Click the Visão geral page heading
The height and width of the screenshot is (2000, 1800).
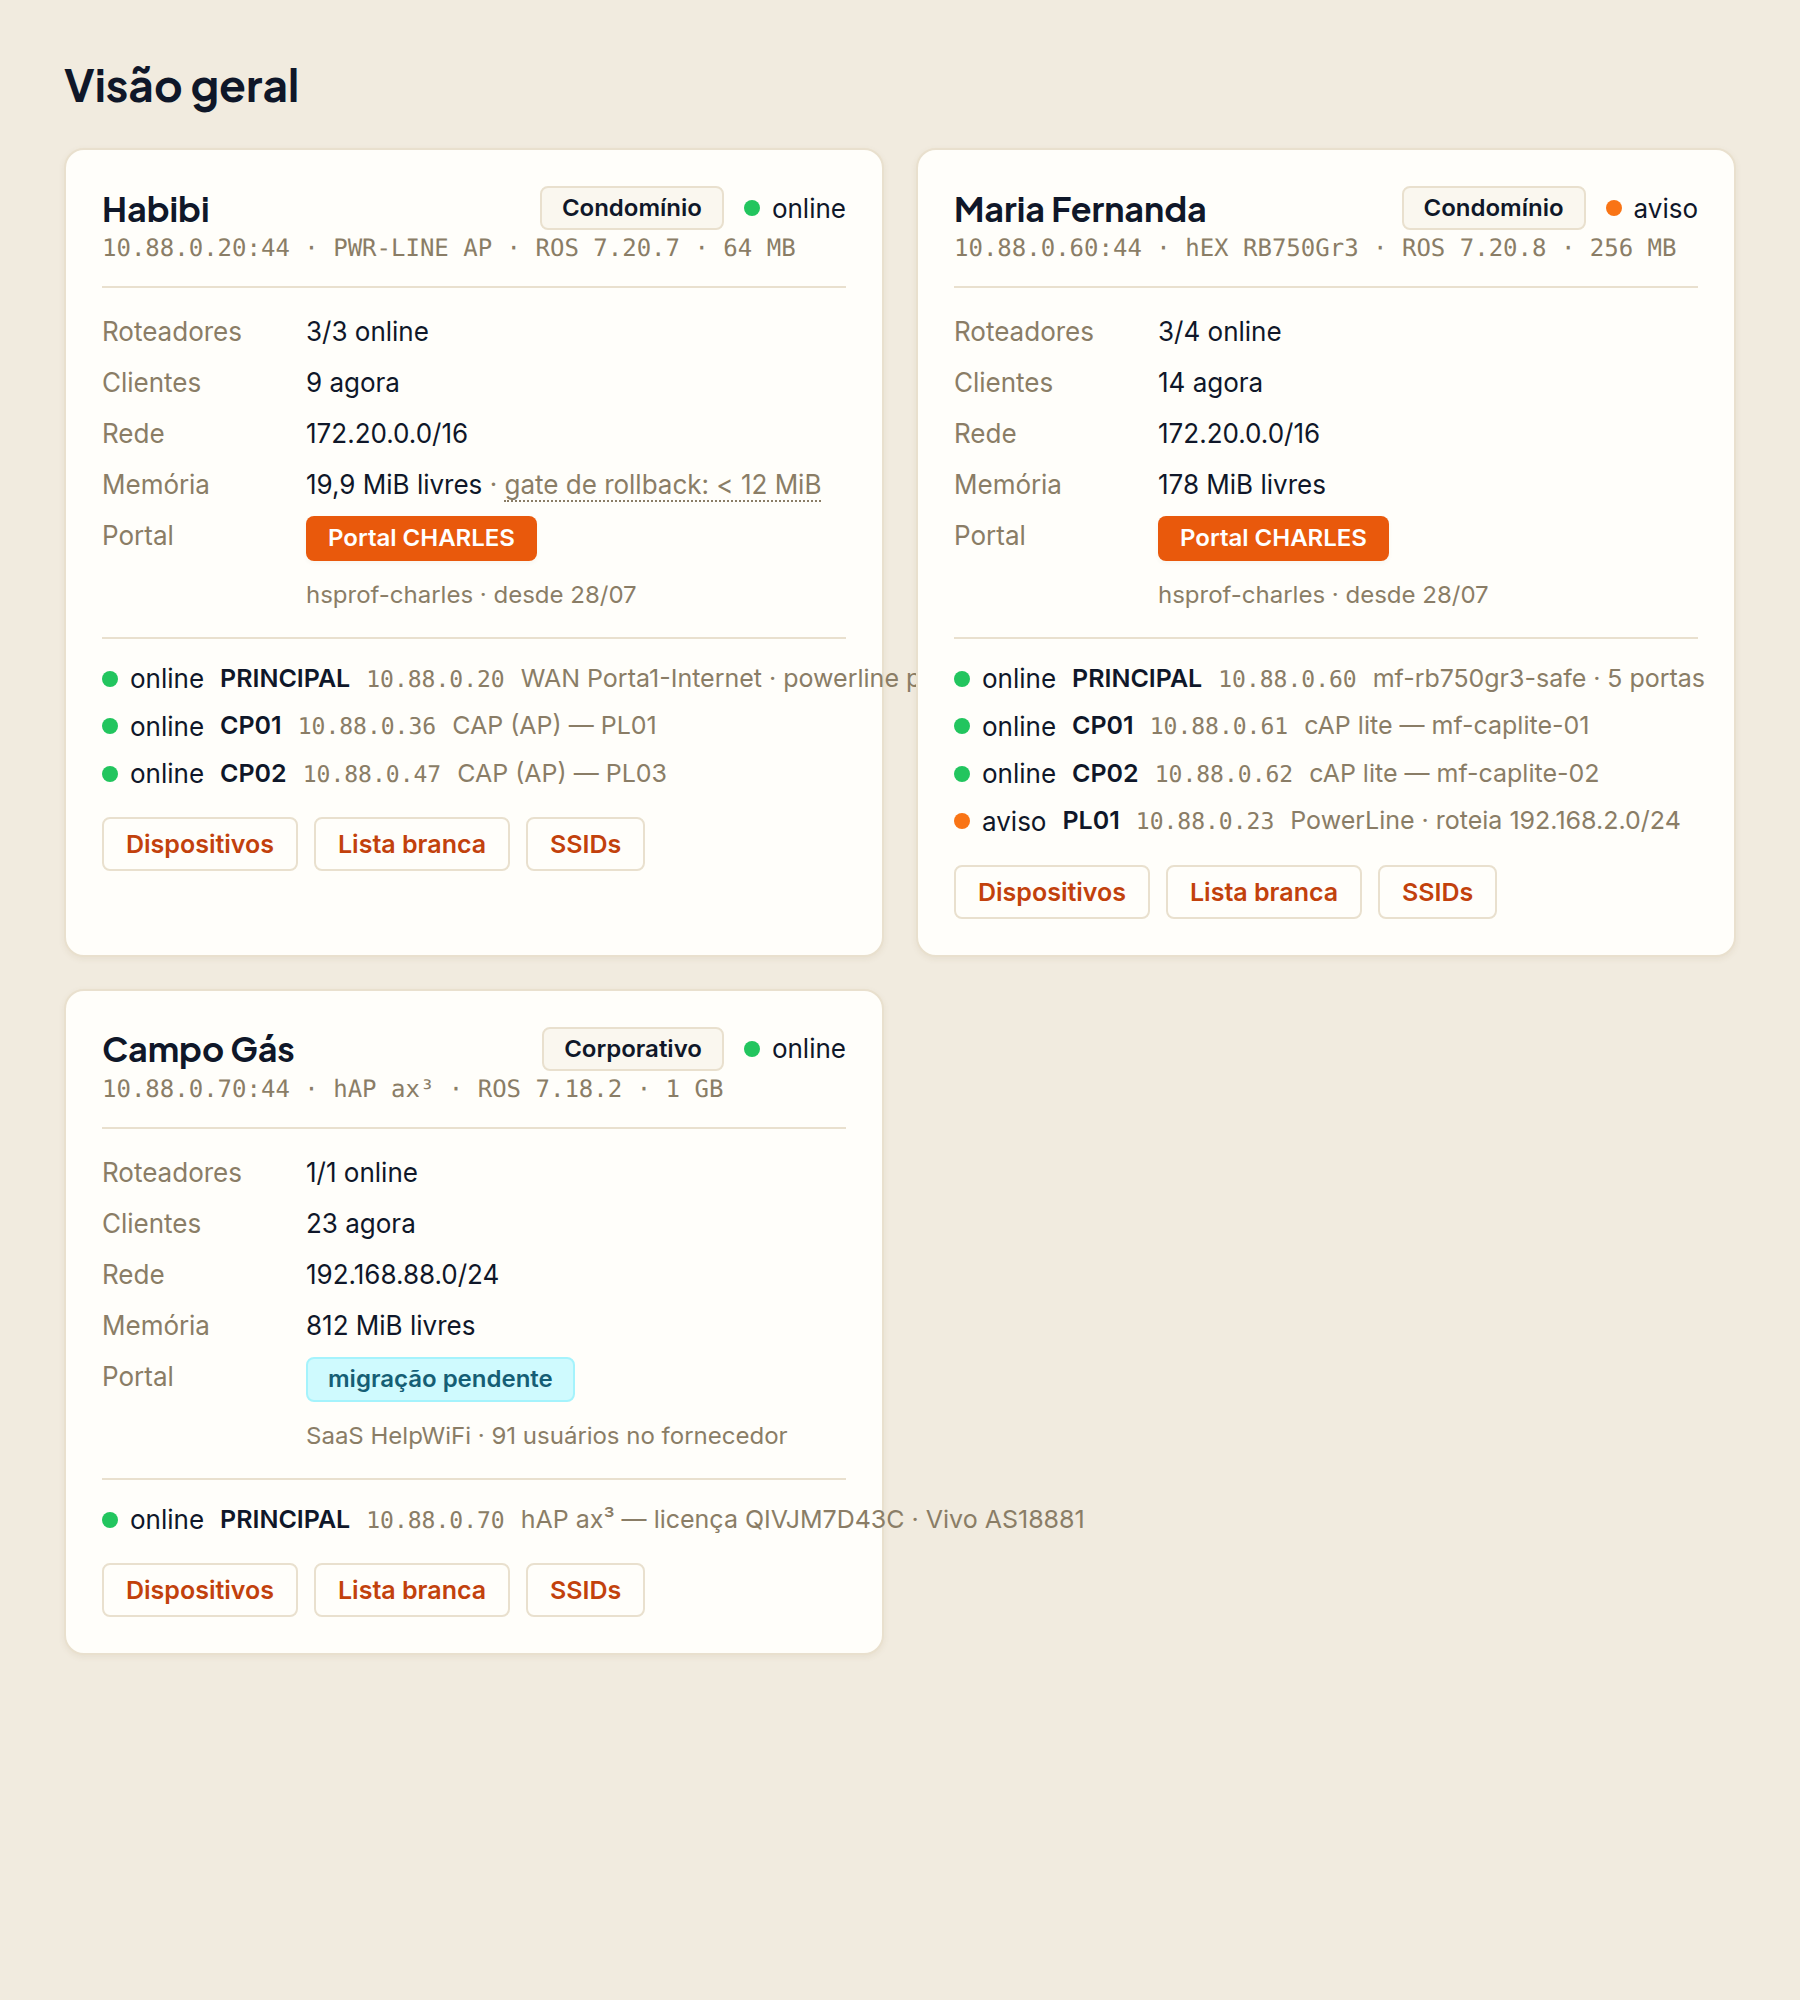(x=181, y=86)
